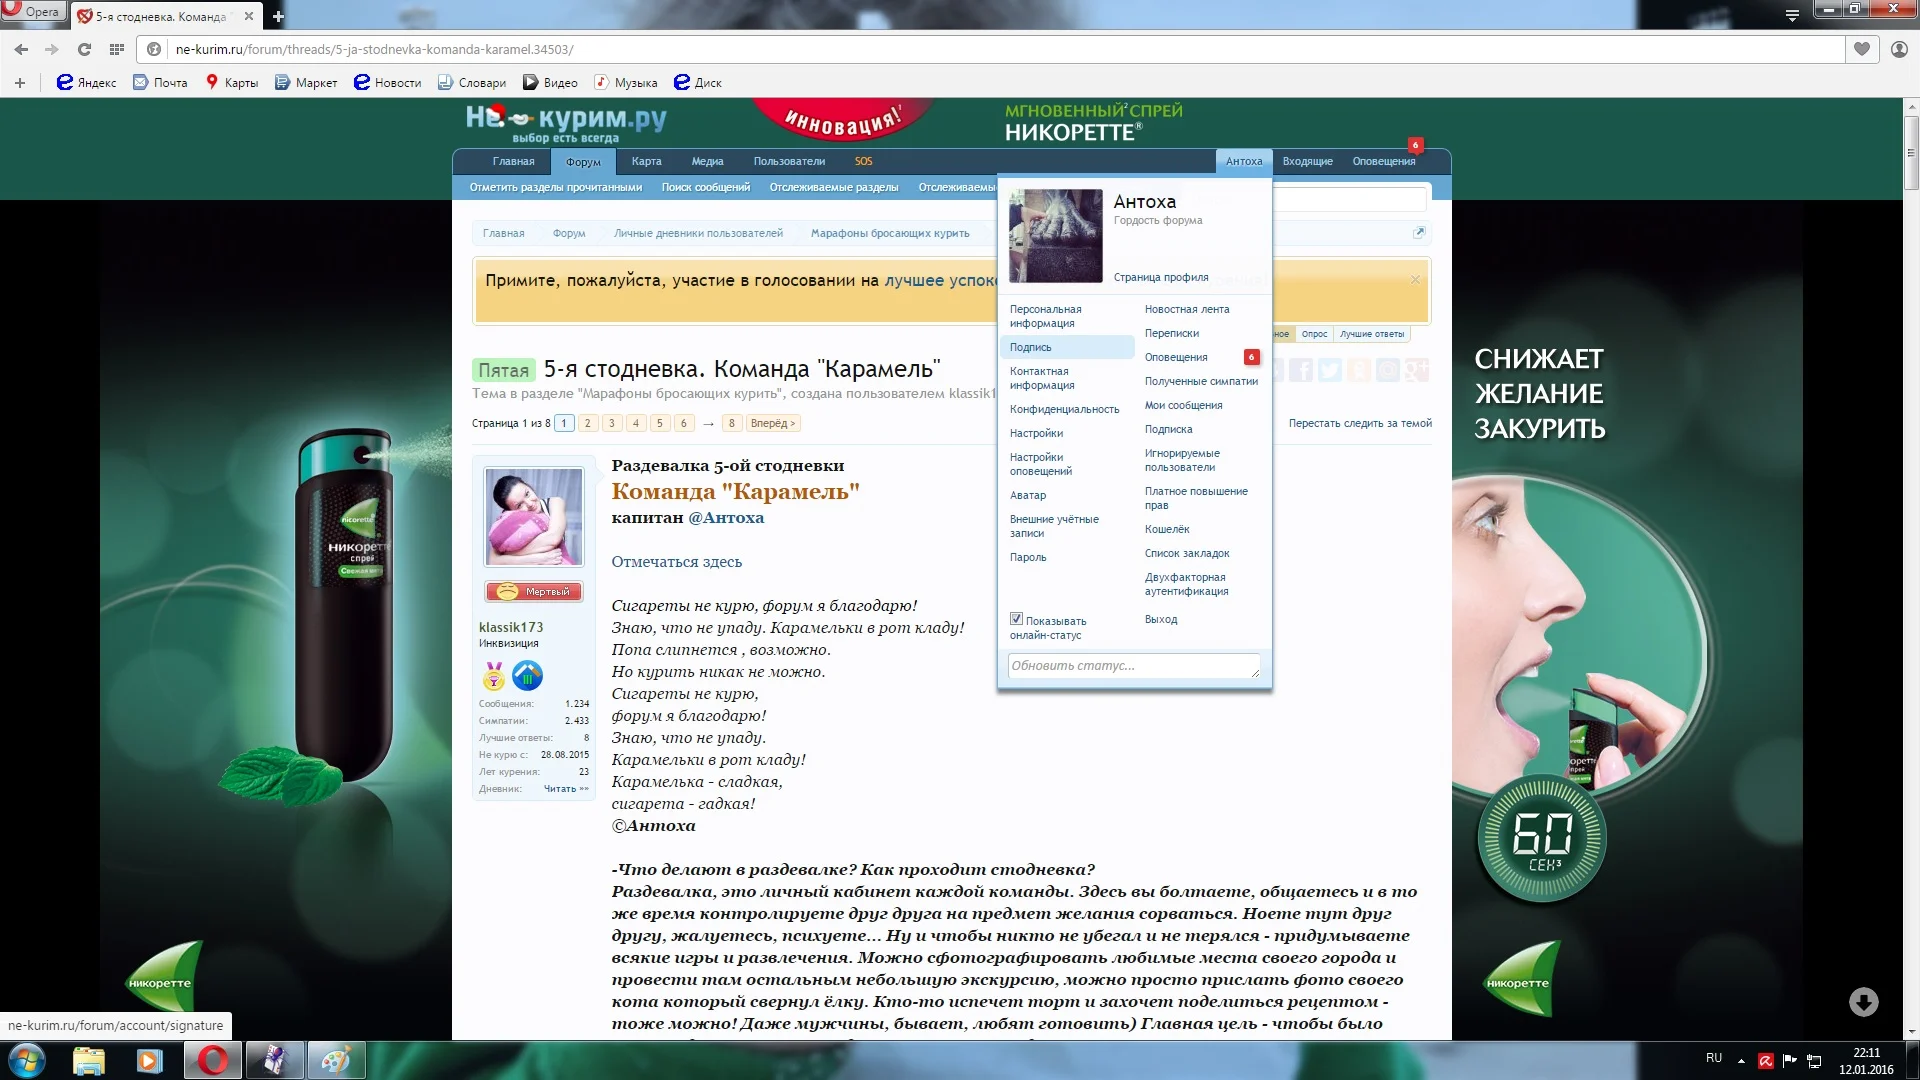Reload the current page
This screenshot has width=1920, height=1080.
pyautogui.click(x=85, y=48)
